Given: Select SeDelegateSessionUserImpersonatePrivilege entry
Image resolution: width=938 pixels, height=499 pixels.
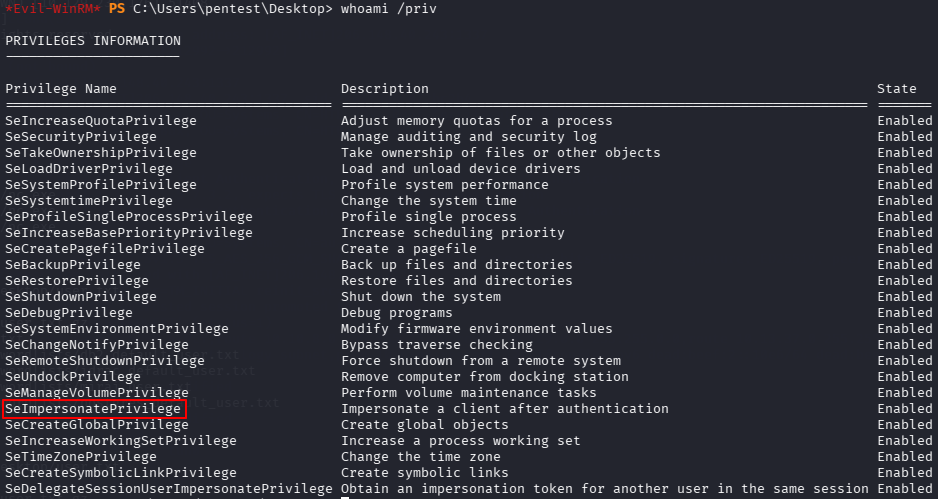Looking at the screenshot, I should (x=169, y=489).
